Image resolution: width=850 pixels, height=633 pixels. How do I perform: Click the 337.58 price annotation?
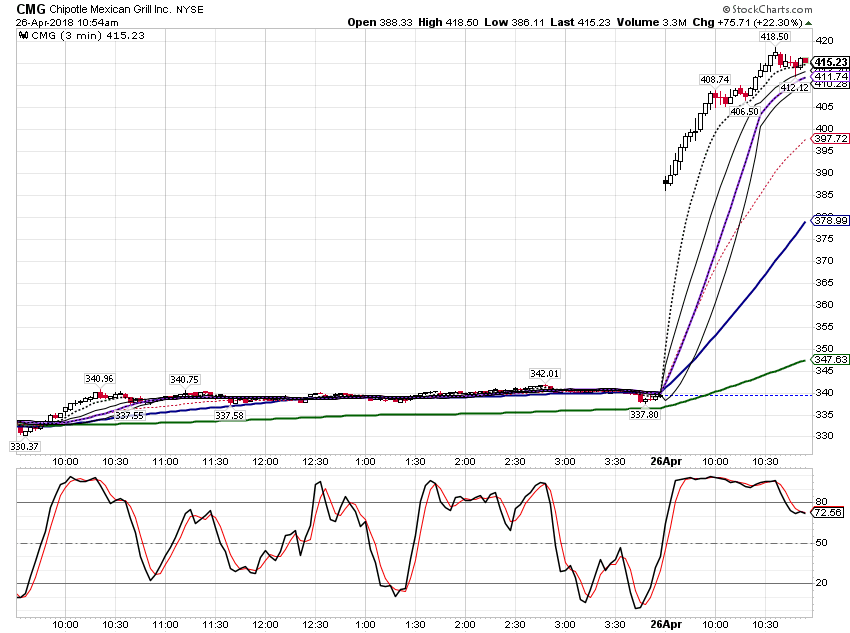tap(229, 416)
